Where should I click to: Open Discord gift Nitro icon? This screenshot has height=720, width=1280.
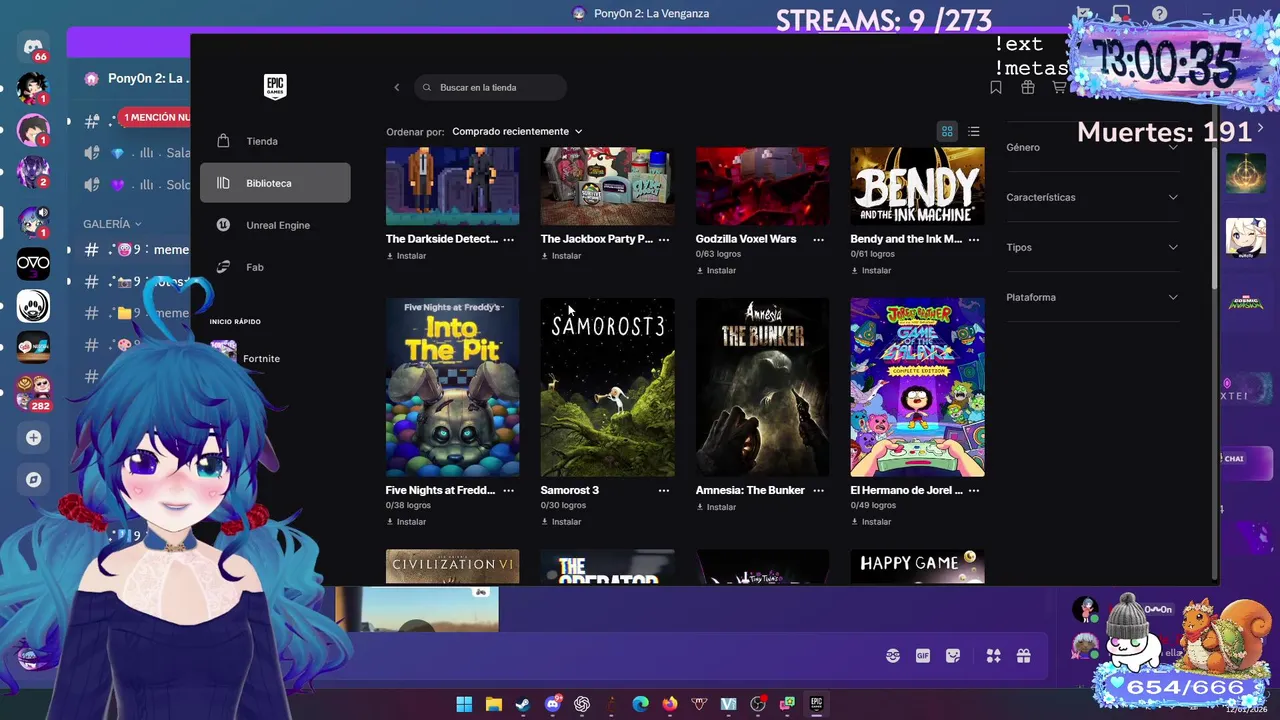(1023, 656)
